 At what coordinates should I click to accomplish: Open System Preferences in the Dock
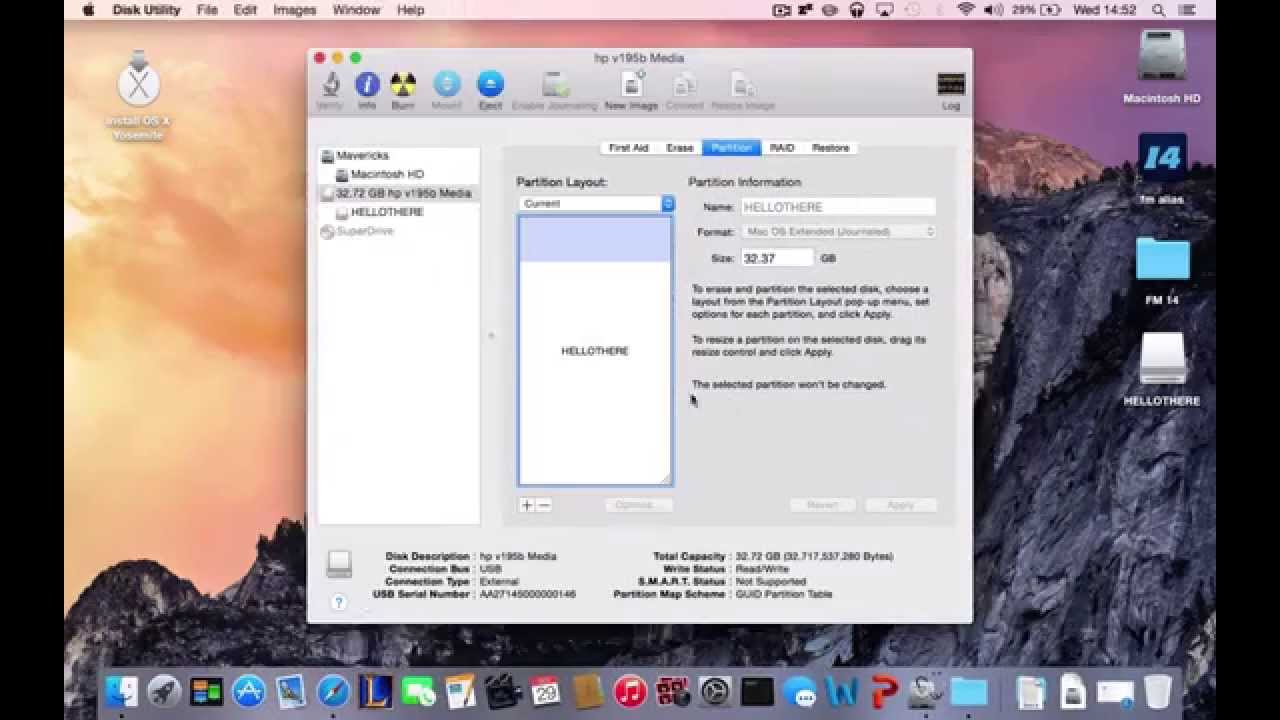715,691
